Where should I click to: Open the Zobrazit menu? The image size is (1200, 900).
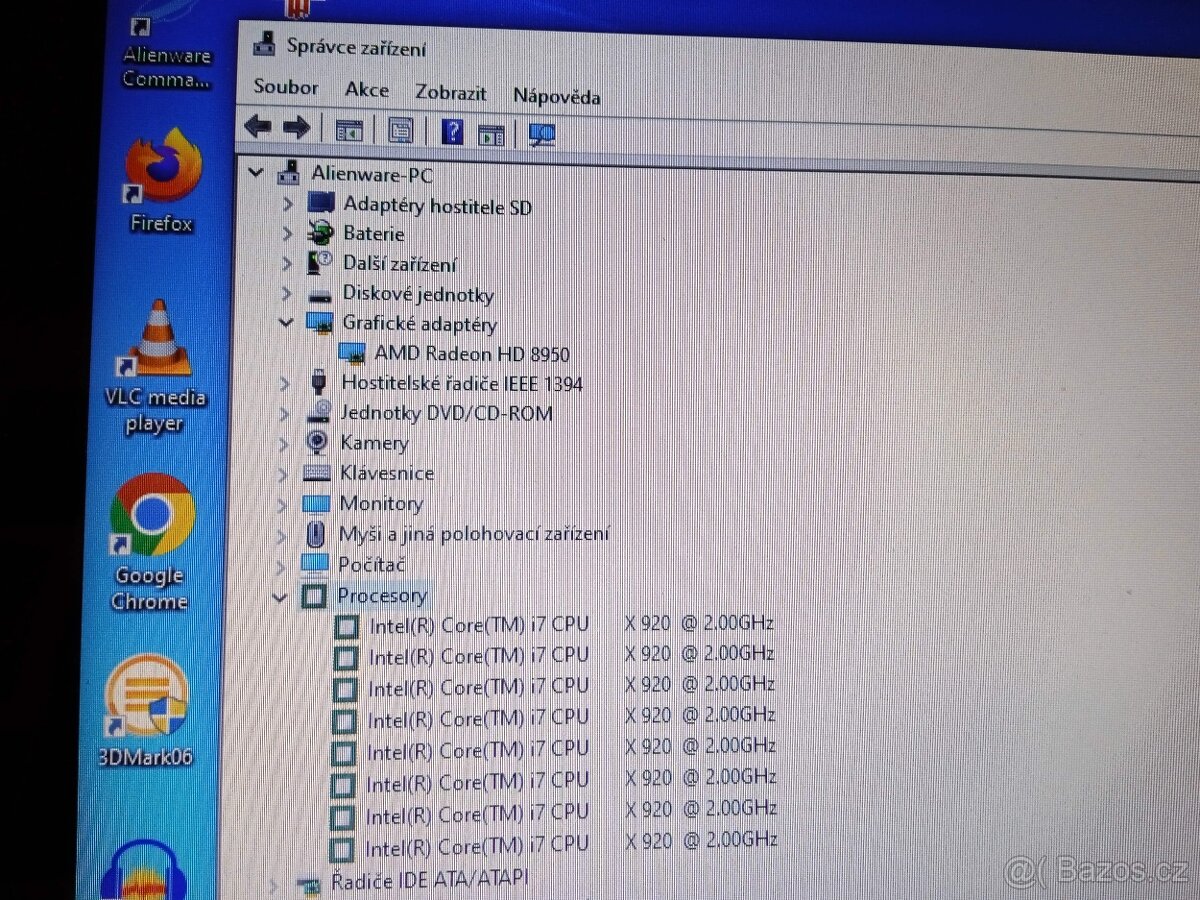(x=451, y=93)
